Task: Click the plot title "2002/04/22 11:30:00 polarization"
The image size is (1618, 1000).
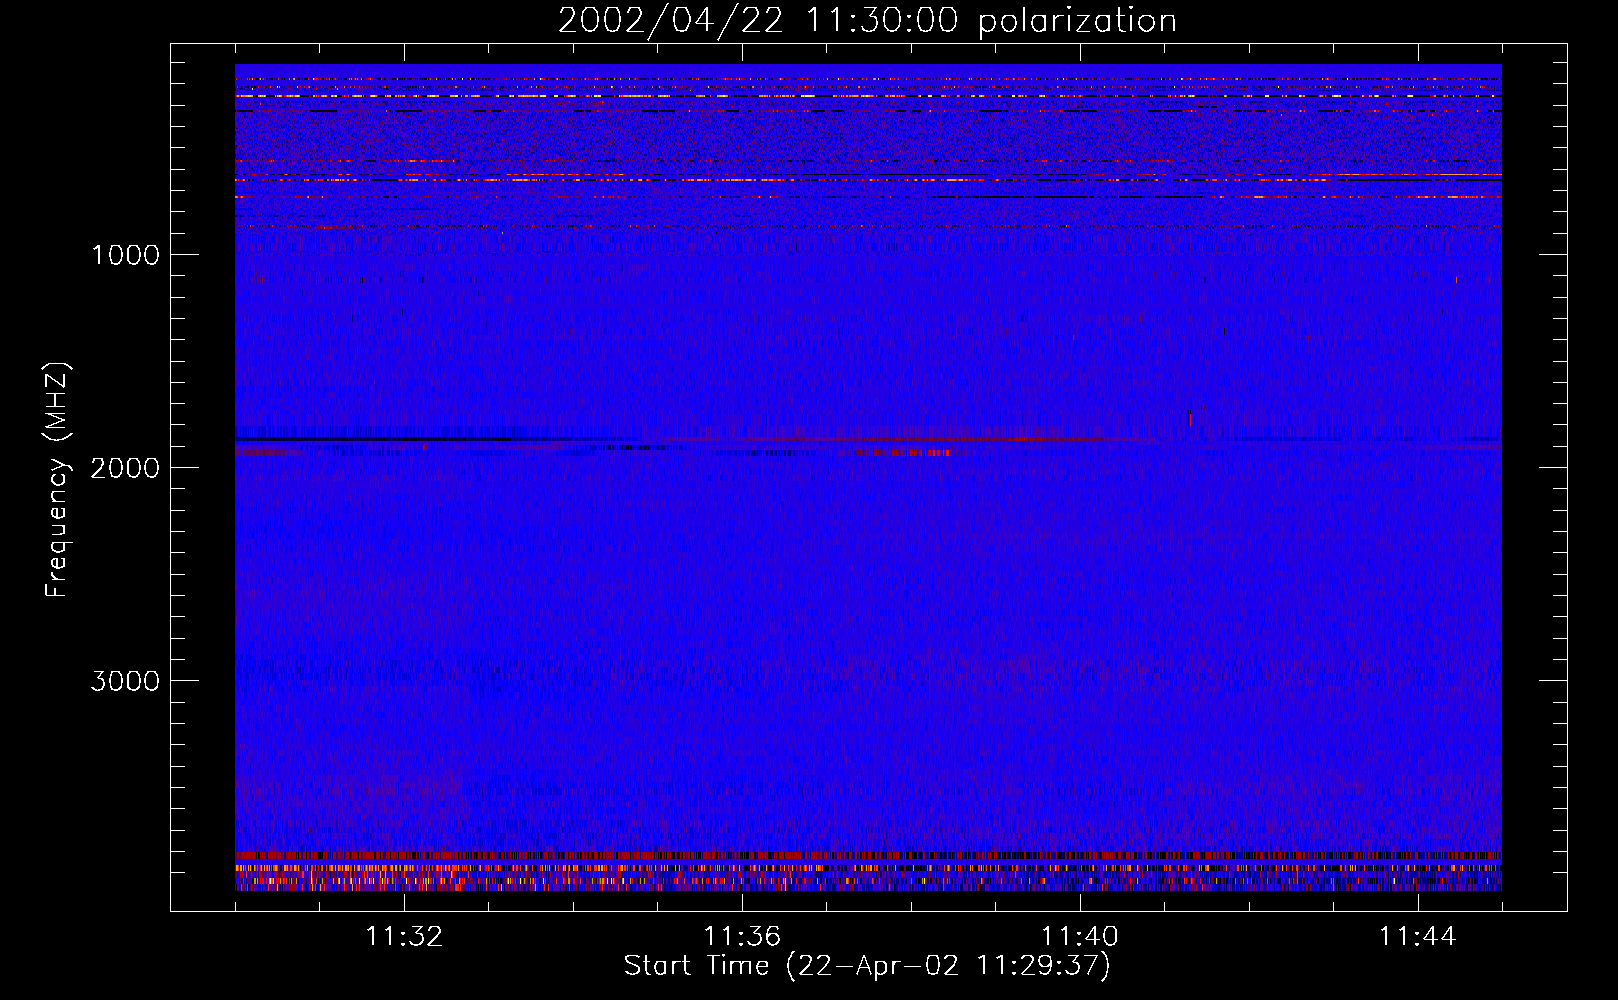Action: click(867, 21)
